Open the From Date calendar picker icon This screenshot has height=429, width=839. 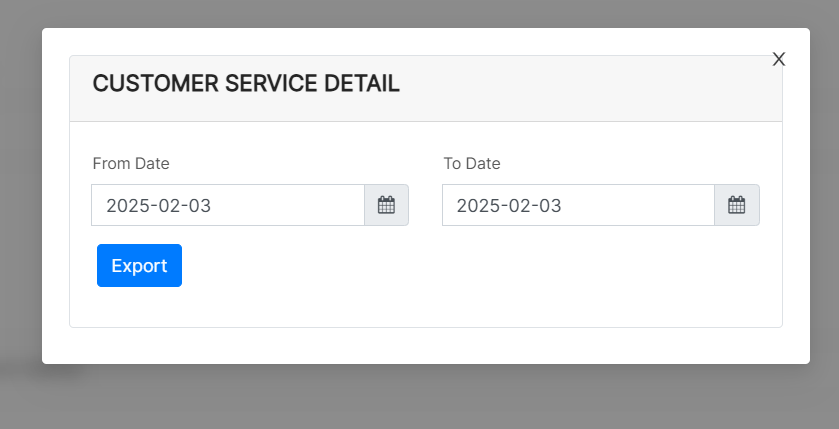pos(386,205)
